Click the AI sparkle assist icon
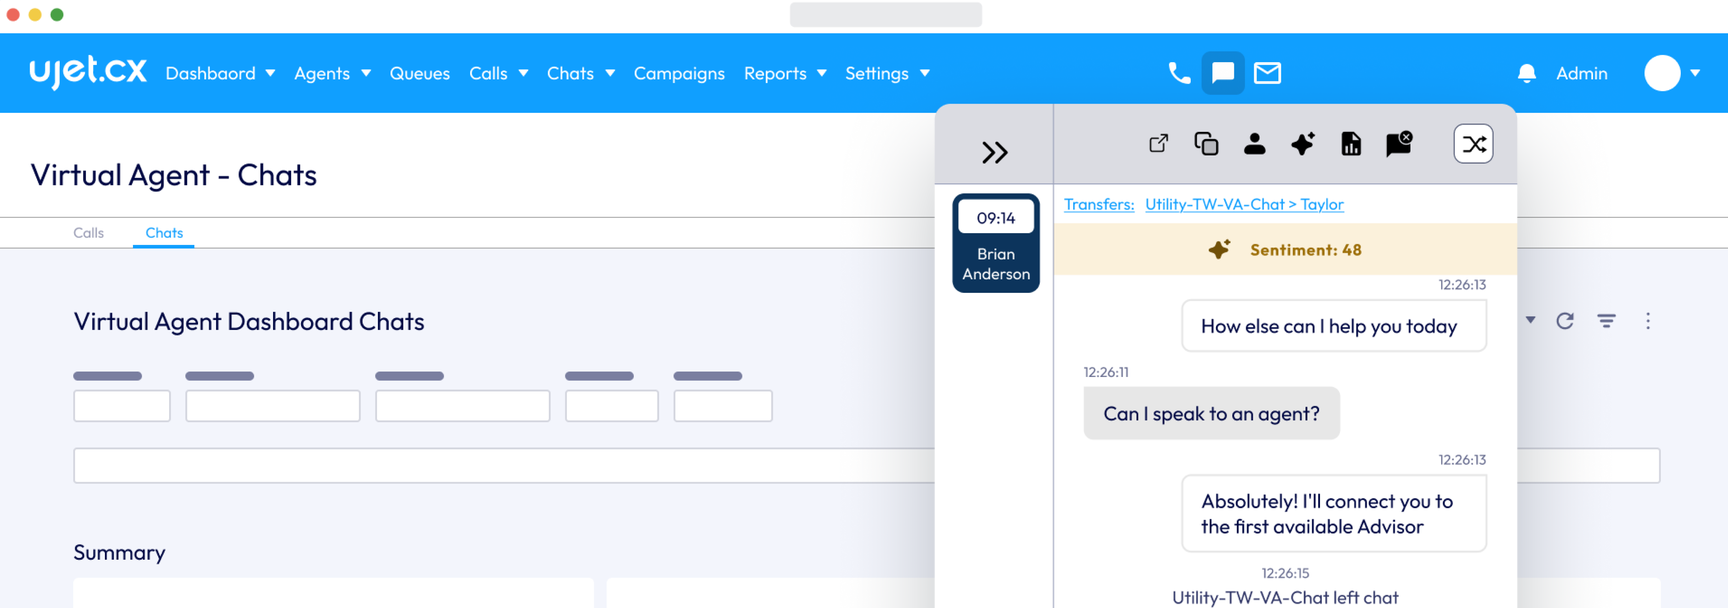Image resolution: width=1728 pixels, height=608 pixels. [x=1302, y=144]
